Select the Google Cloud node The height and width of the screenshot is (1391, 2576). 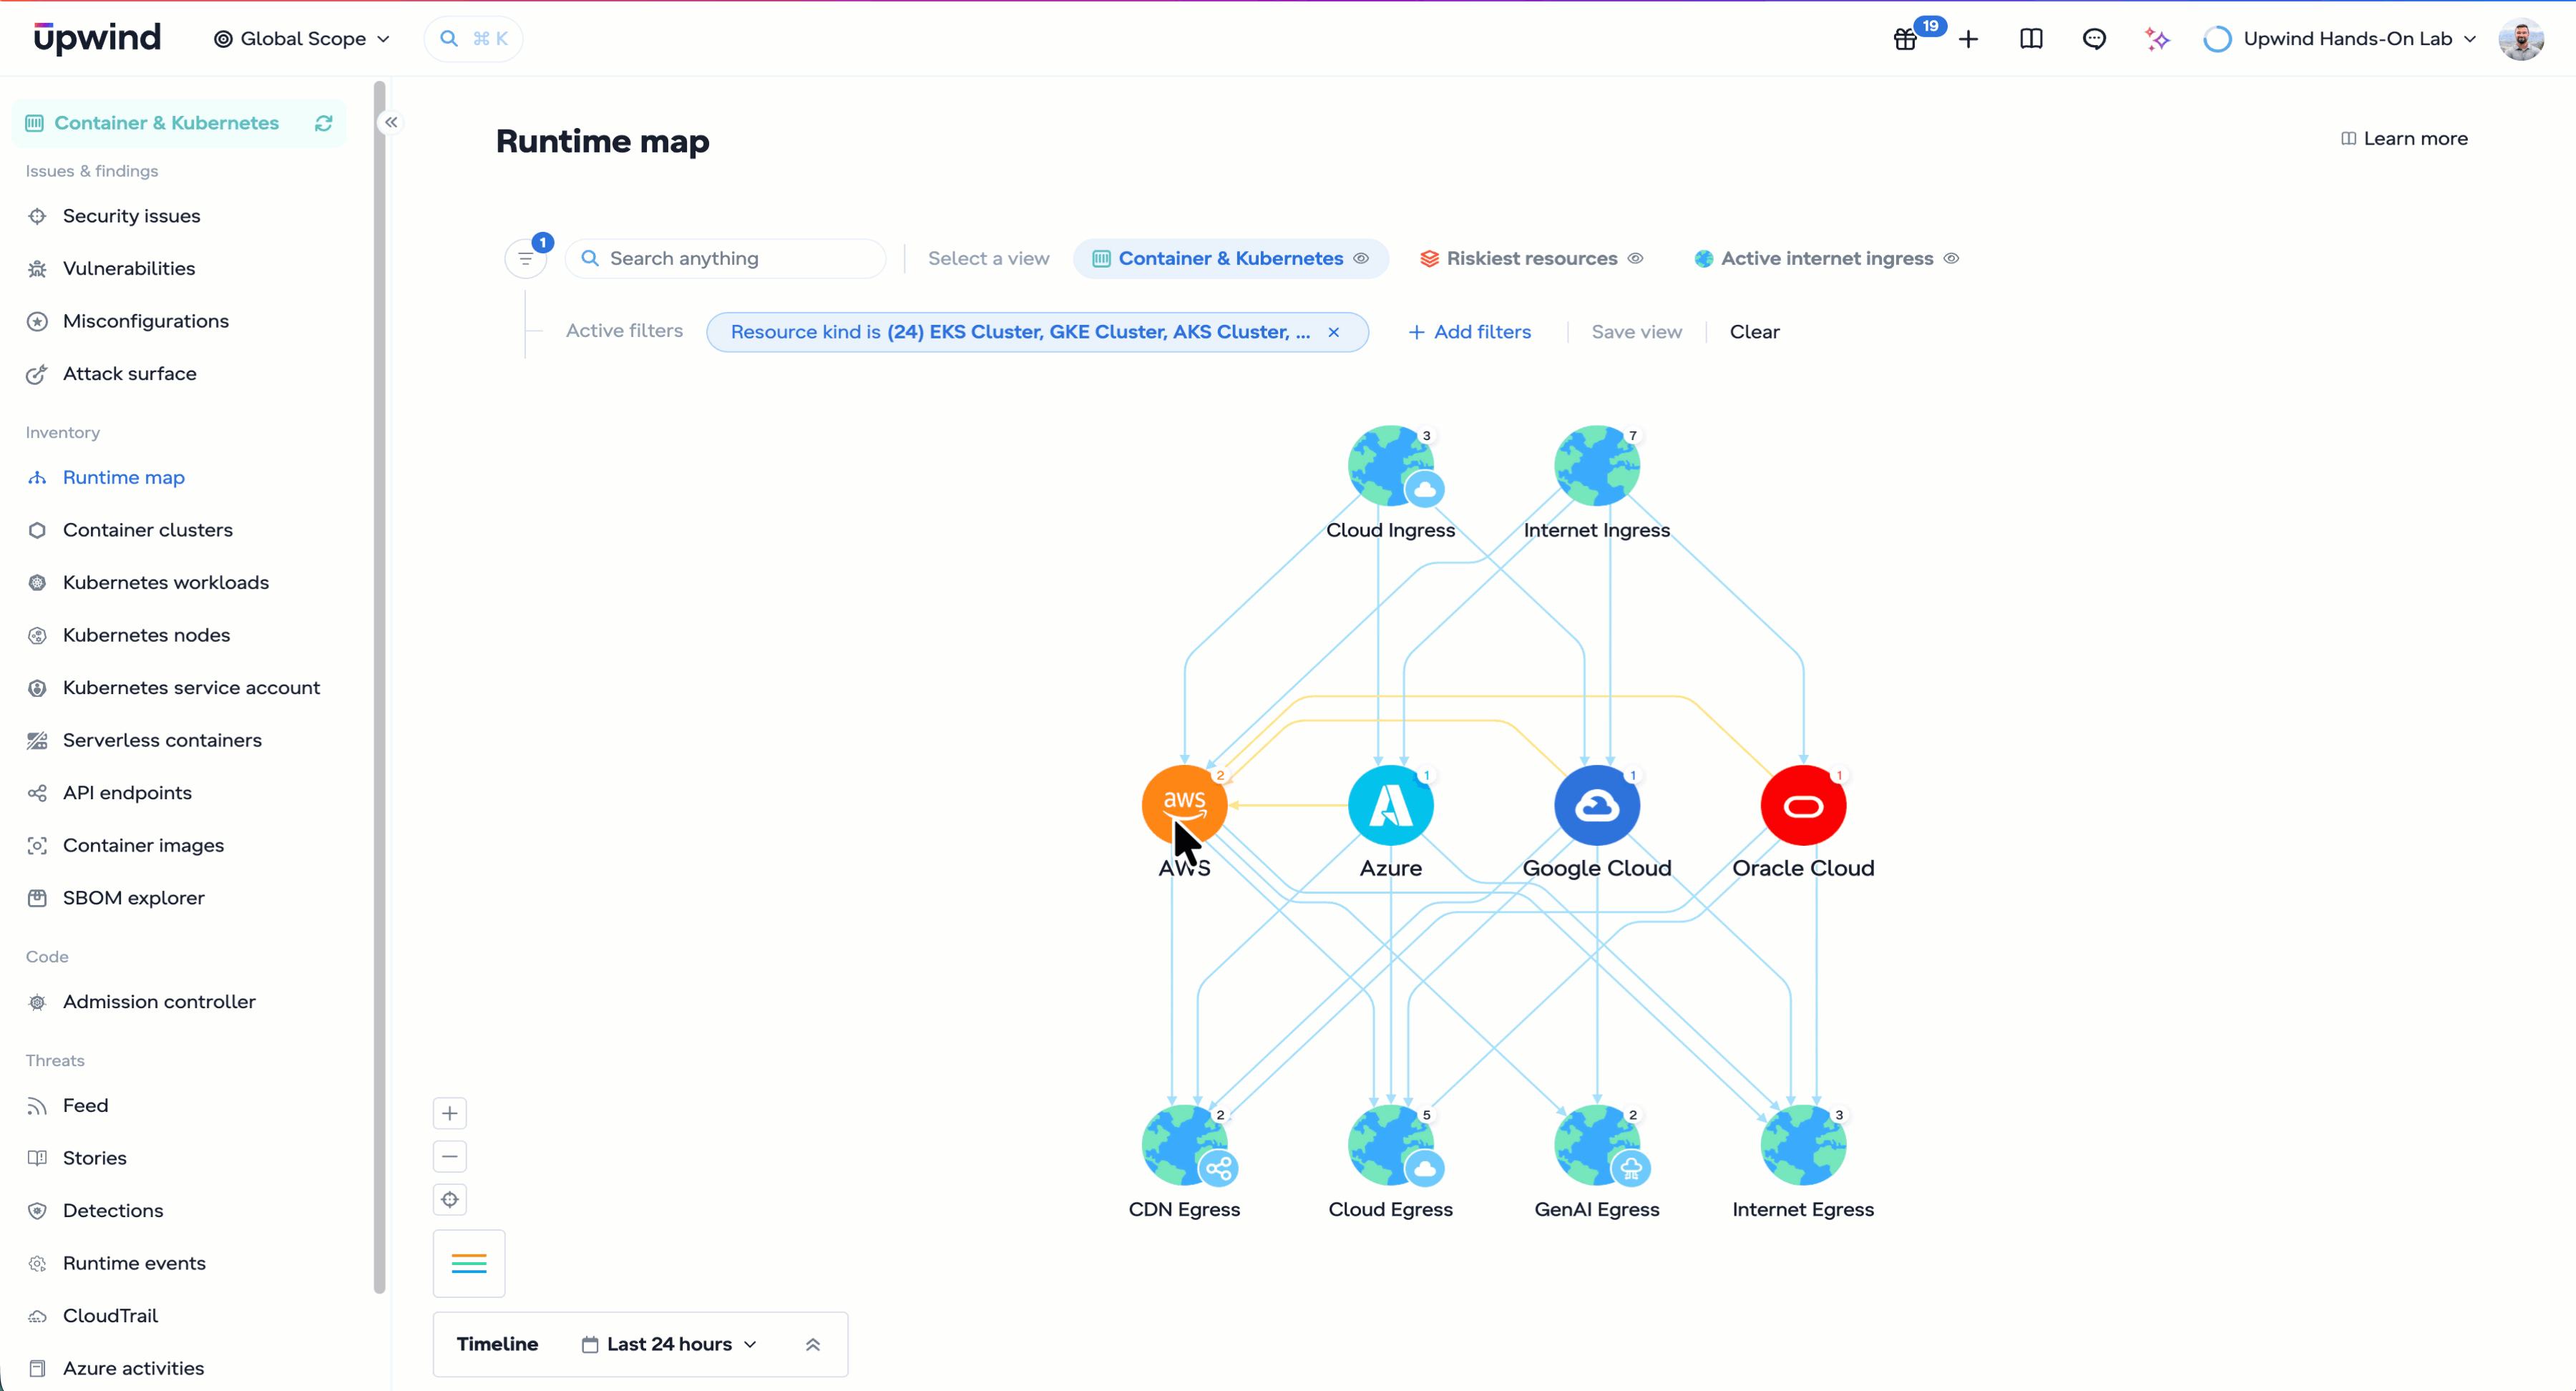1597,806
